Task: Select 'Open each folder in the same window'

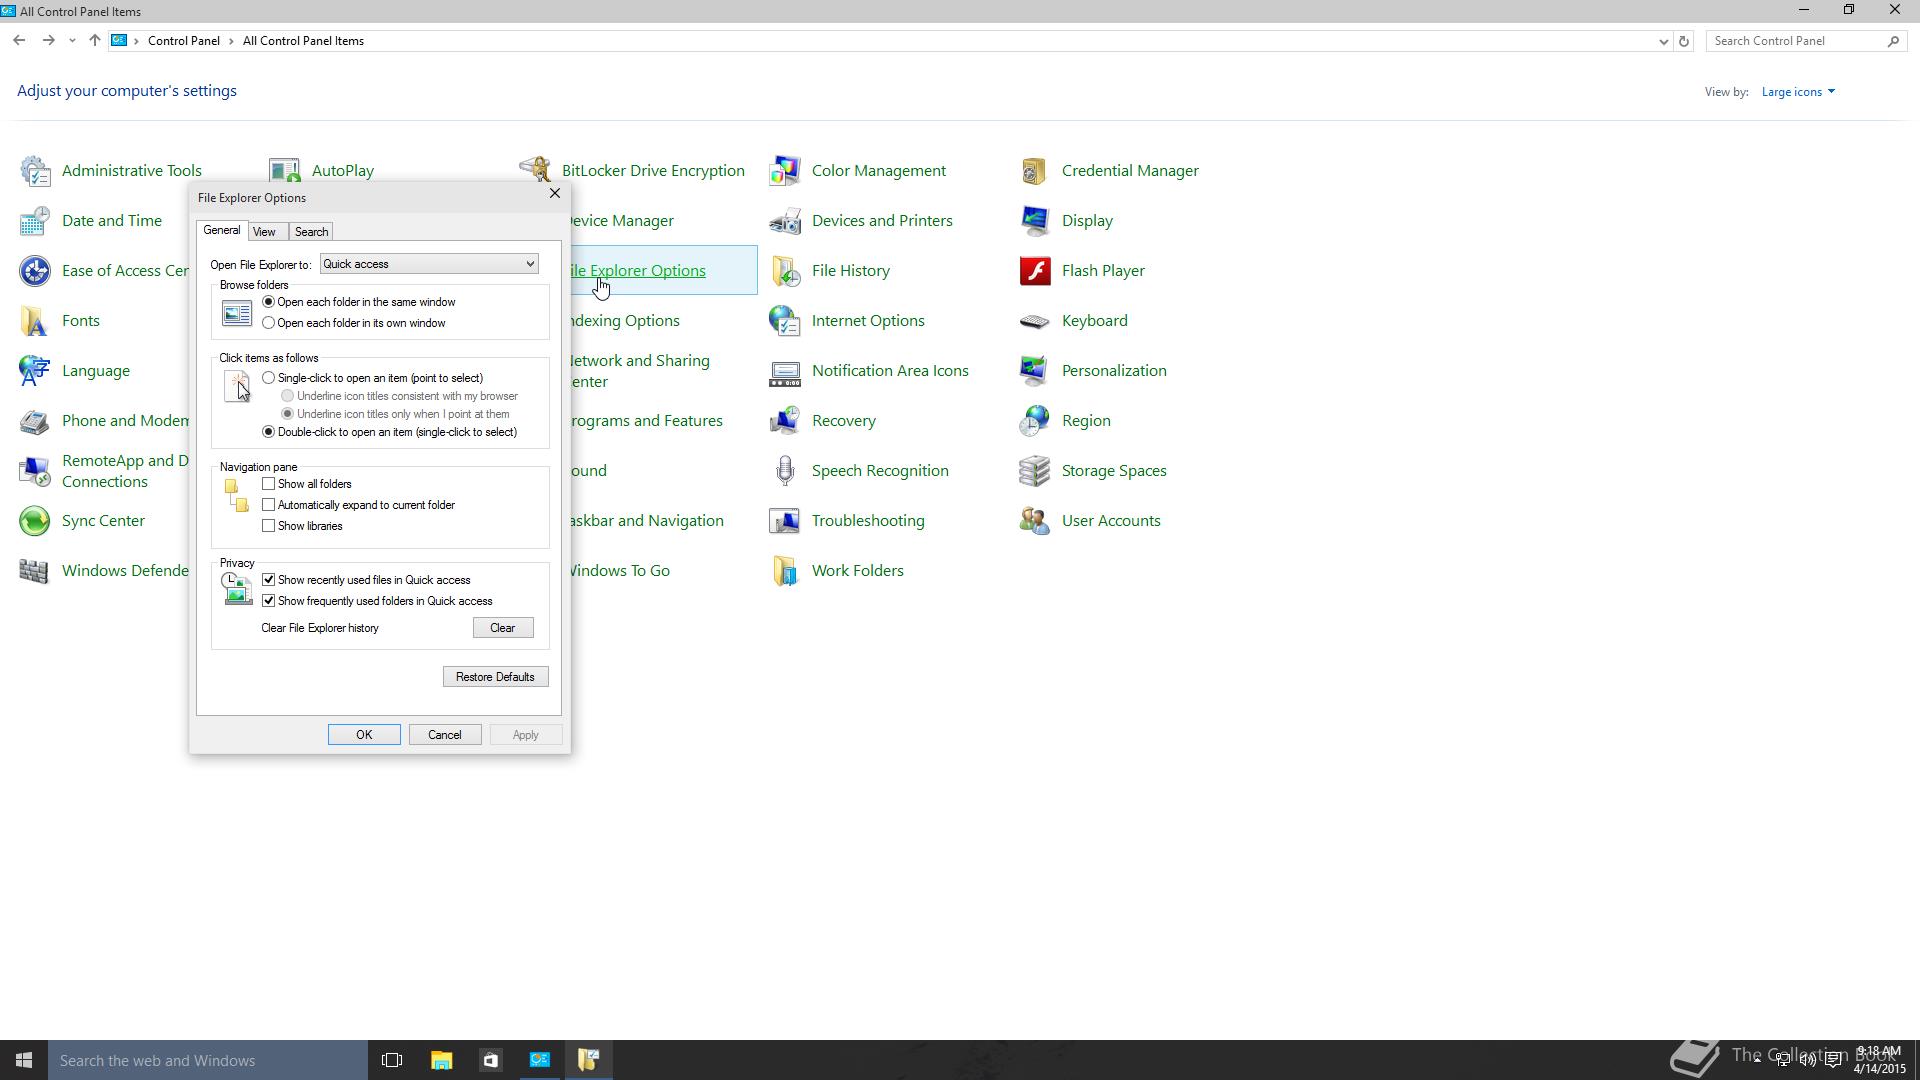Action: [x=268, y=302]
